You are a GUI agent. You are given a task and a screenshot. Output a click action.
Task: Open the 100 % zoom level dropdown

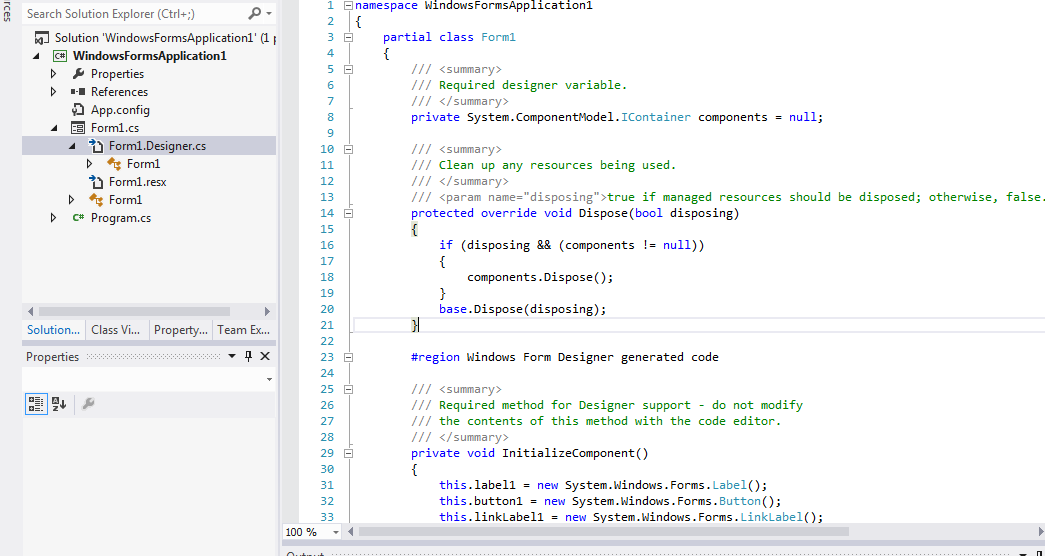click(x=335, y=532)
